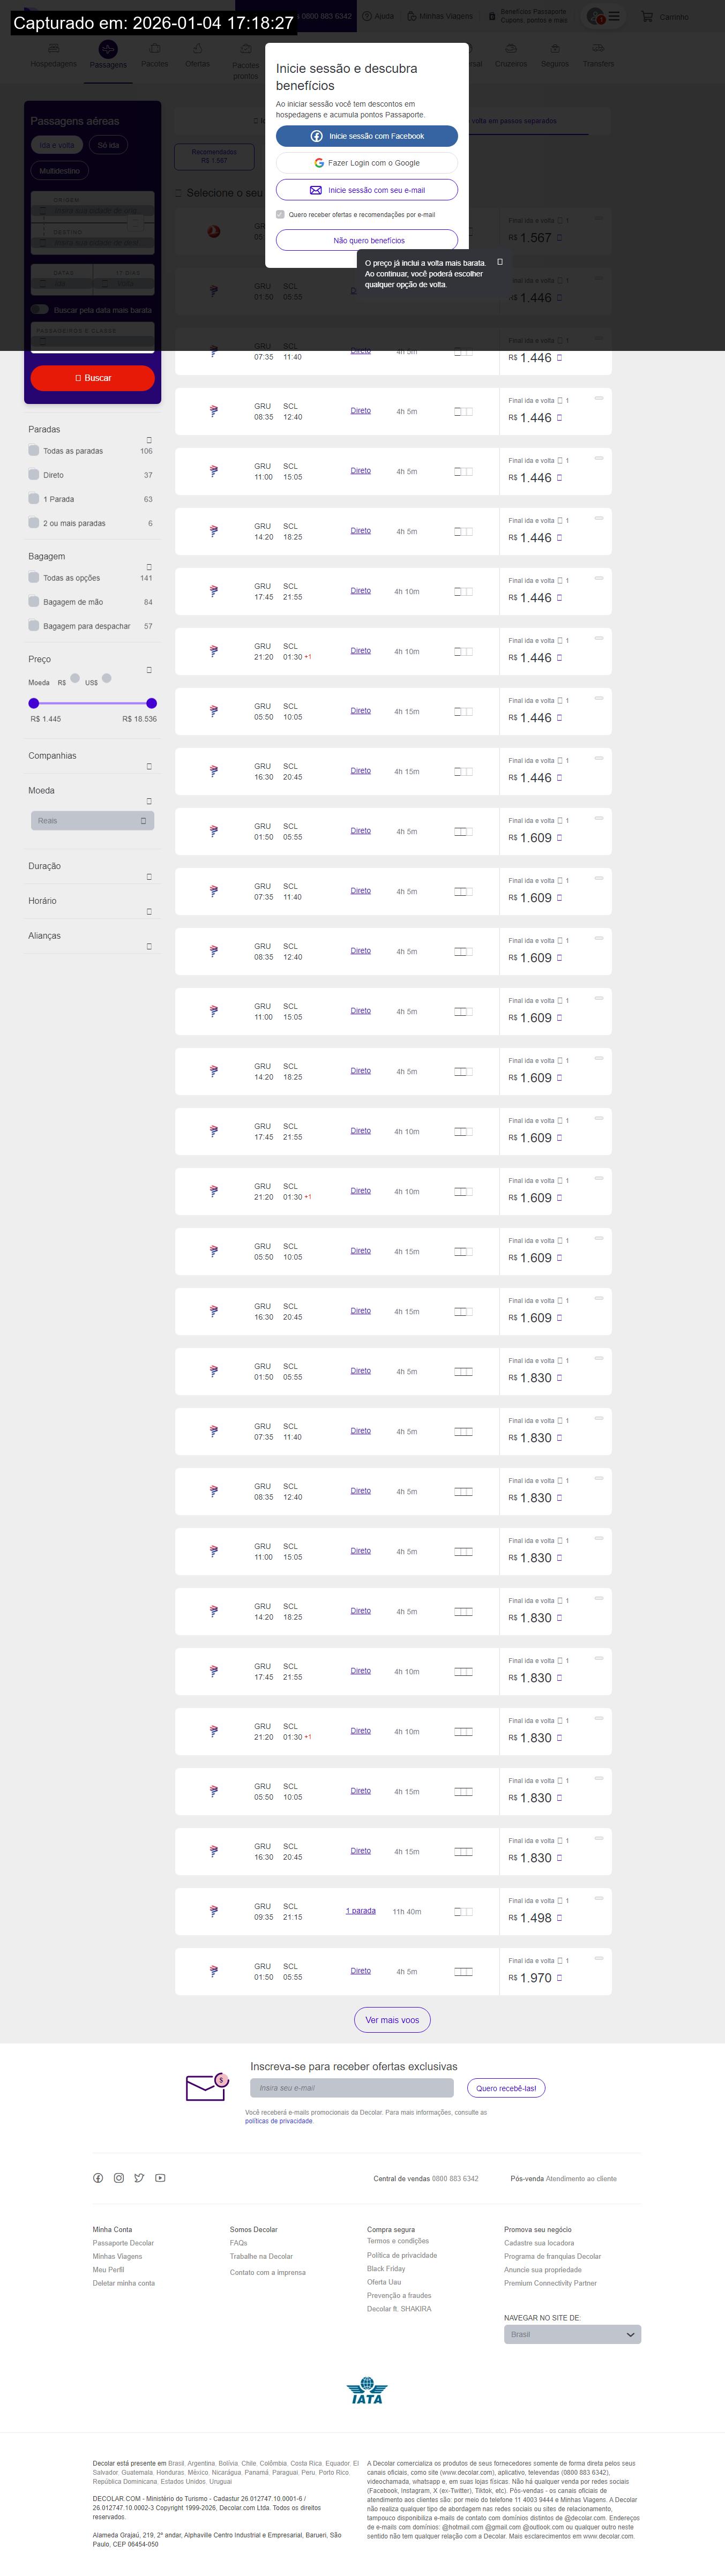Select the Só ida trip type
This screenshot has height=2576, width=725.
click(108, 145)
